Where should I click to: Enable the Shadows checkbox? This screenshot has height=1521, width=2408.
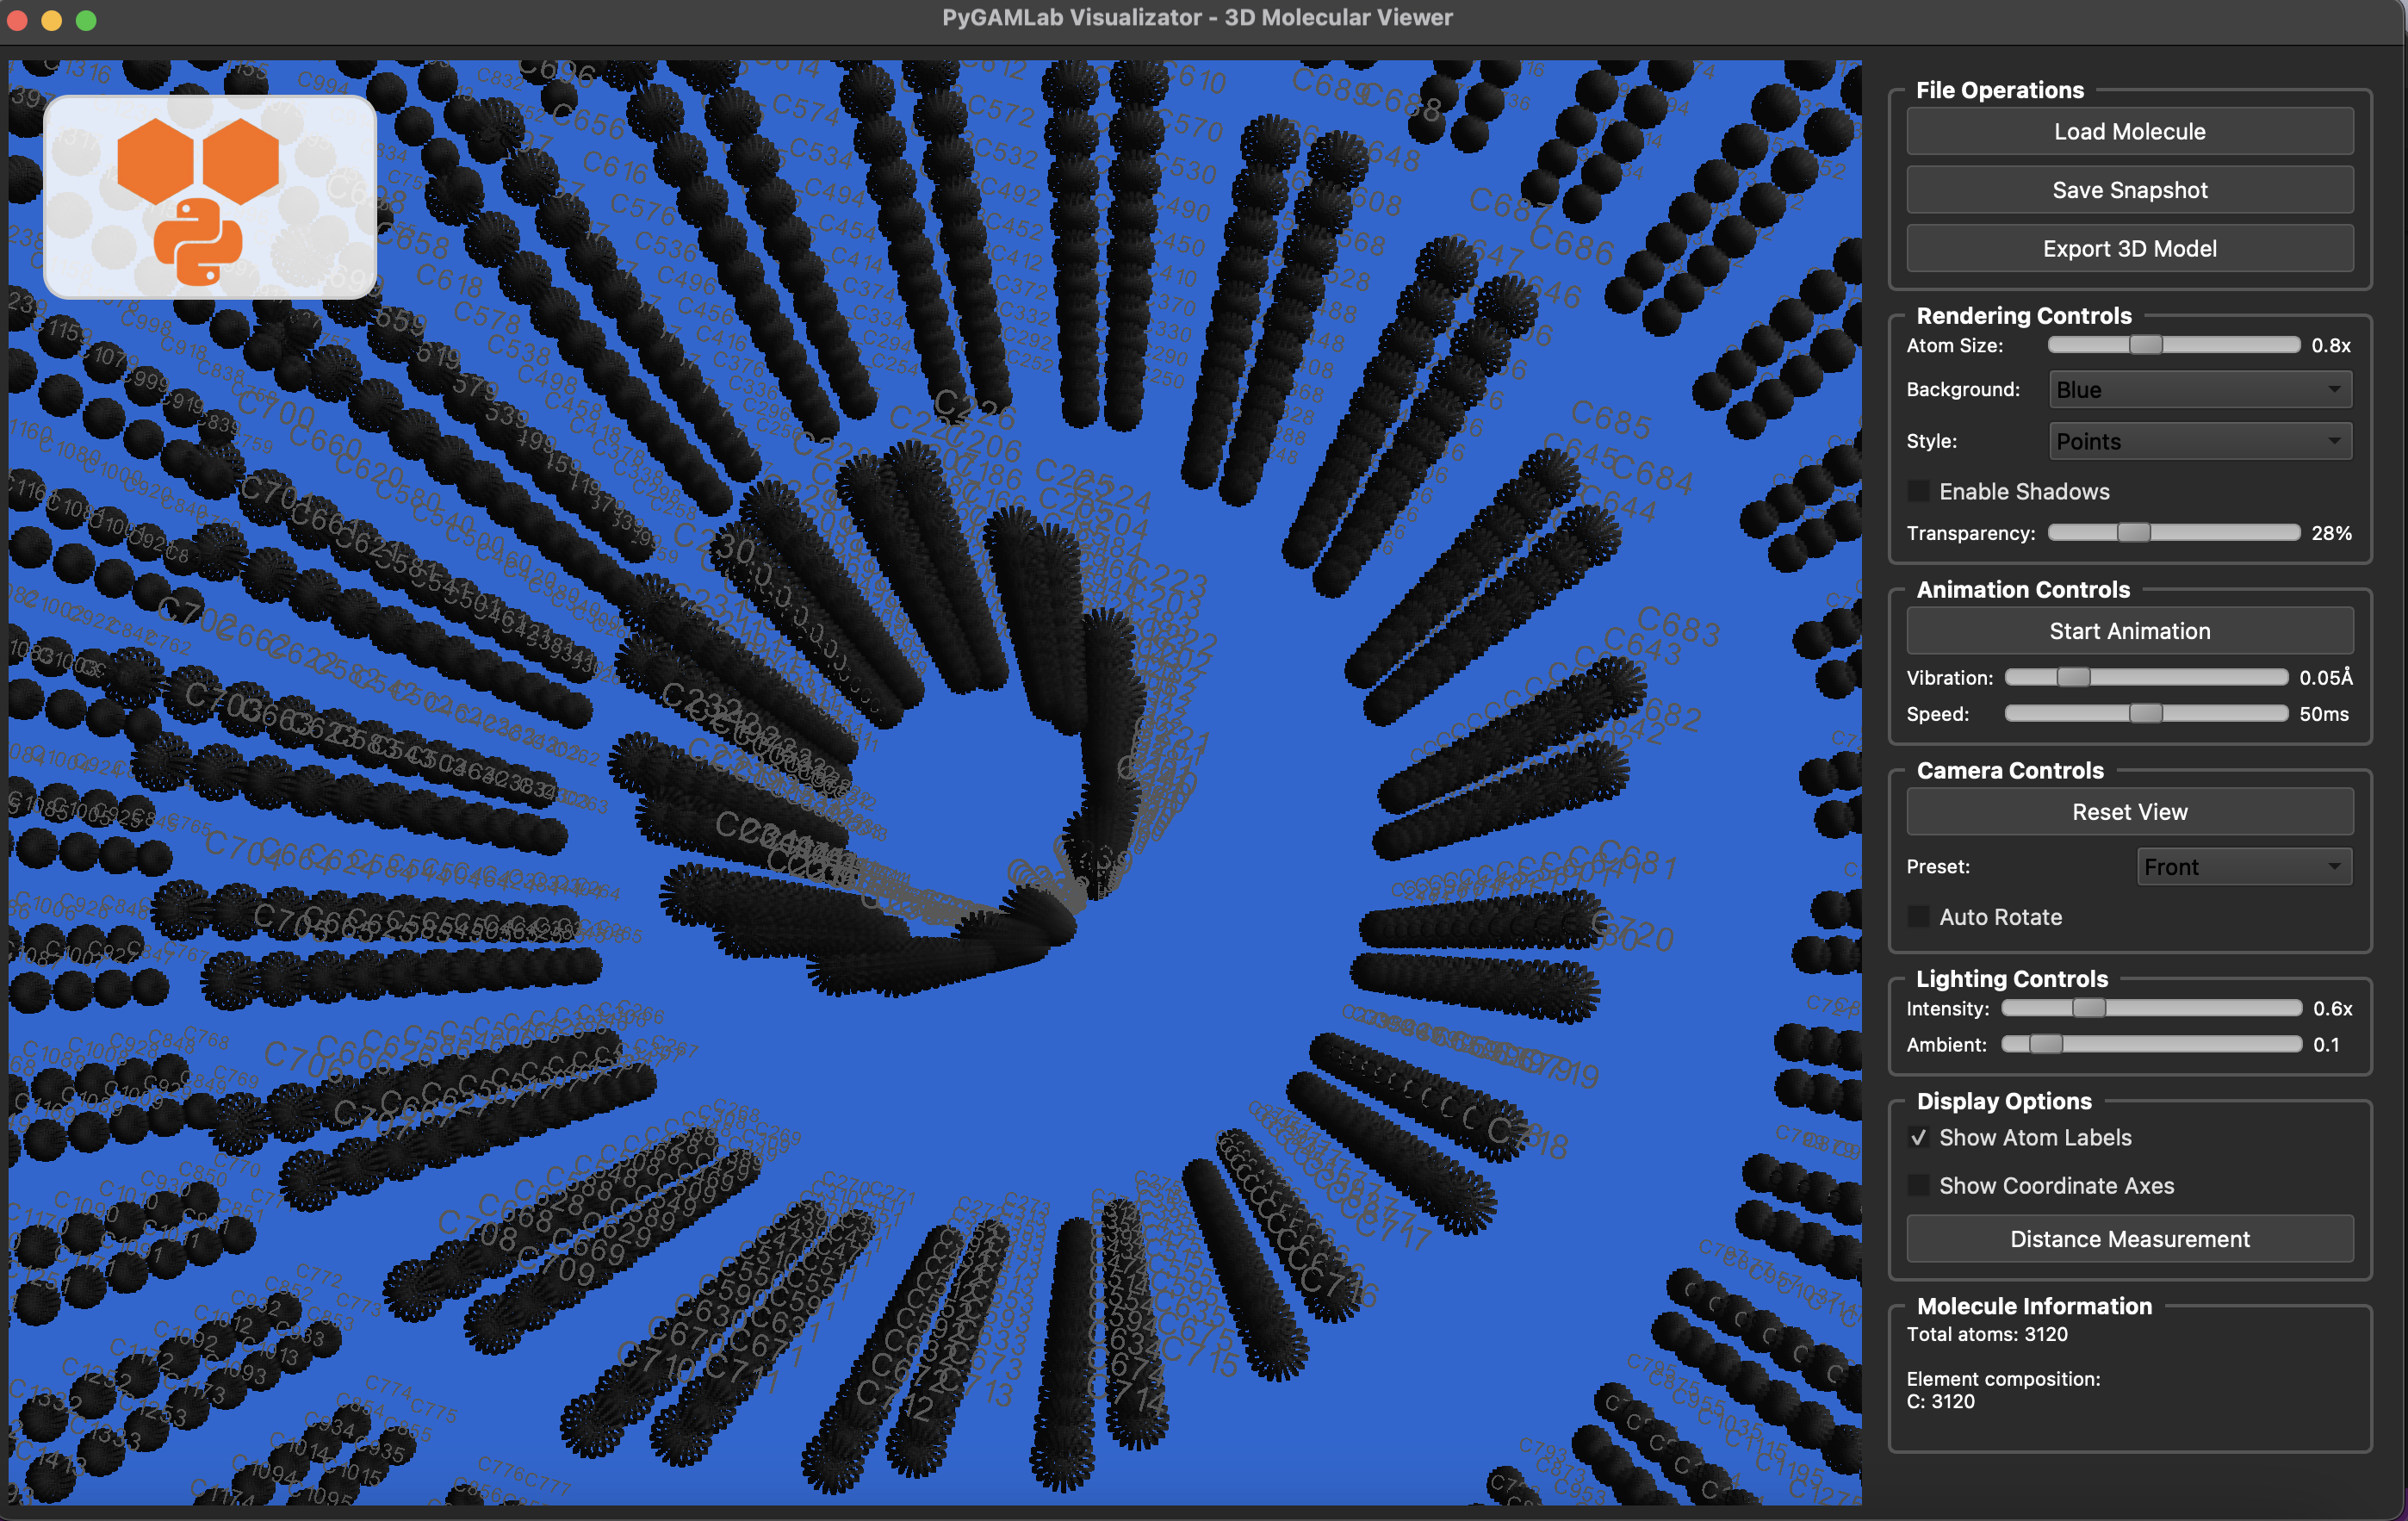pyautogui.click(x=1918, y=491)
